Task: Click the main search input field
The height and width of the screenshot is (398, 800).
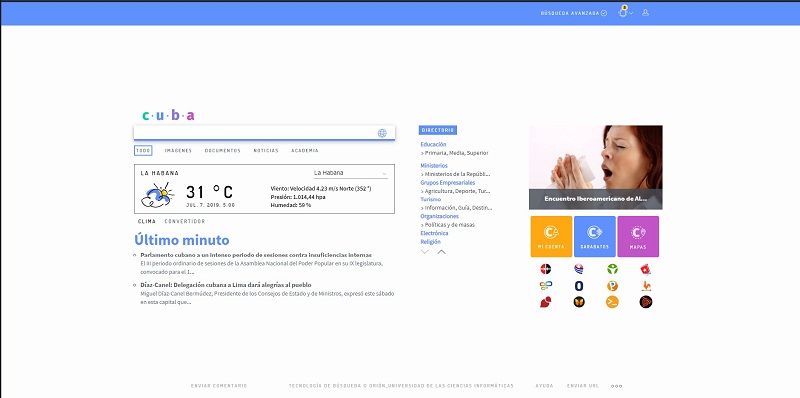Action: pyautogui.click(x=255, y=133)
